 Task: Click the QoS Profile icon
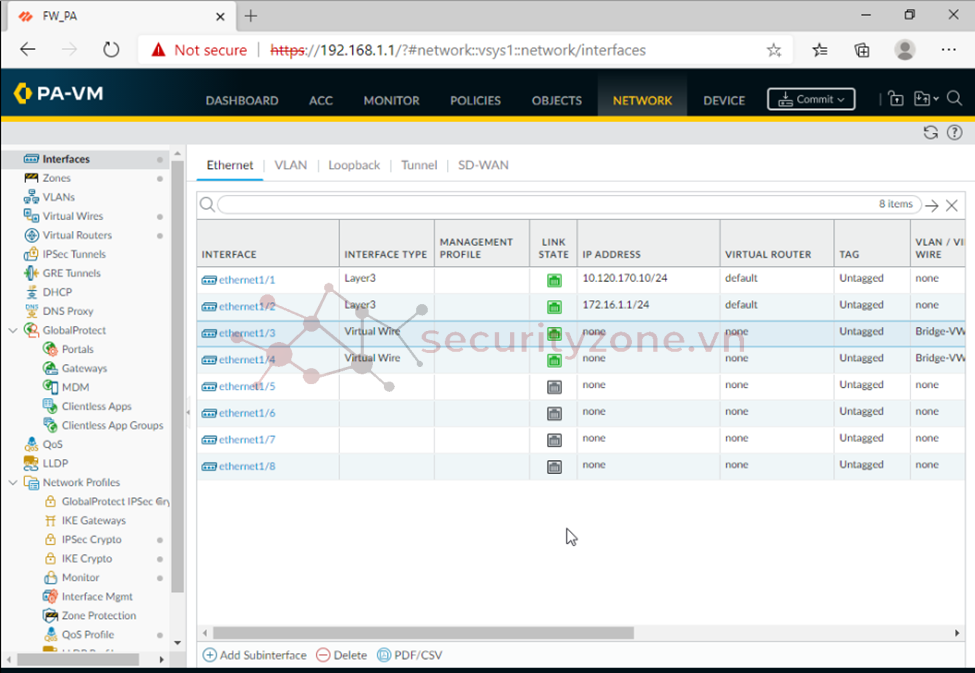coord(50,634)
